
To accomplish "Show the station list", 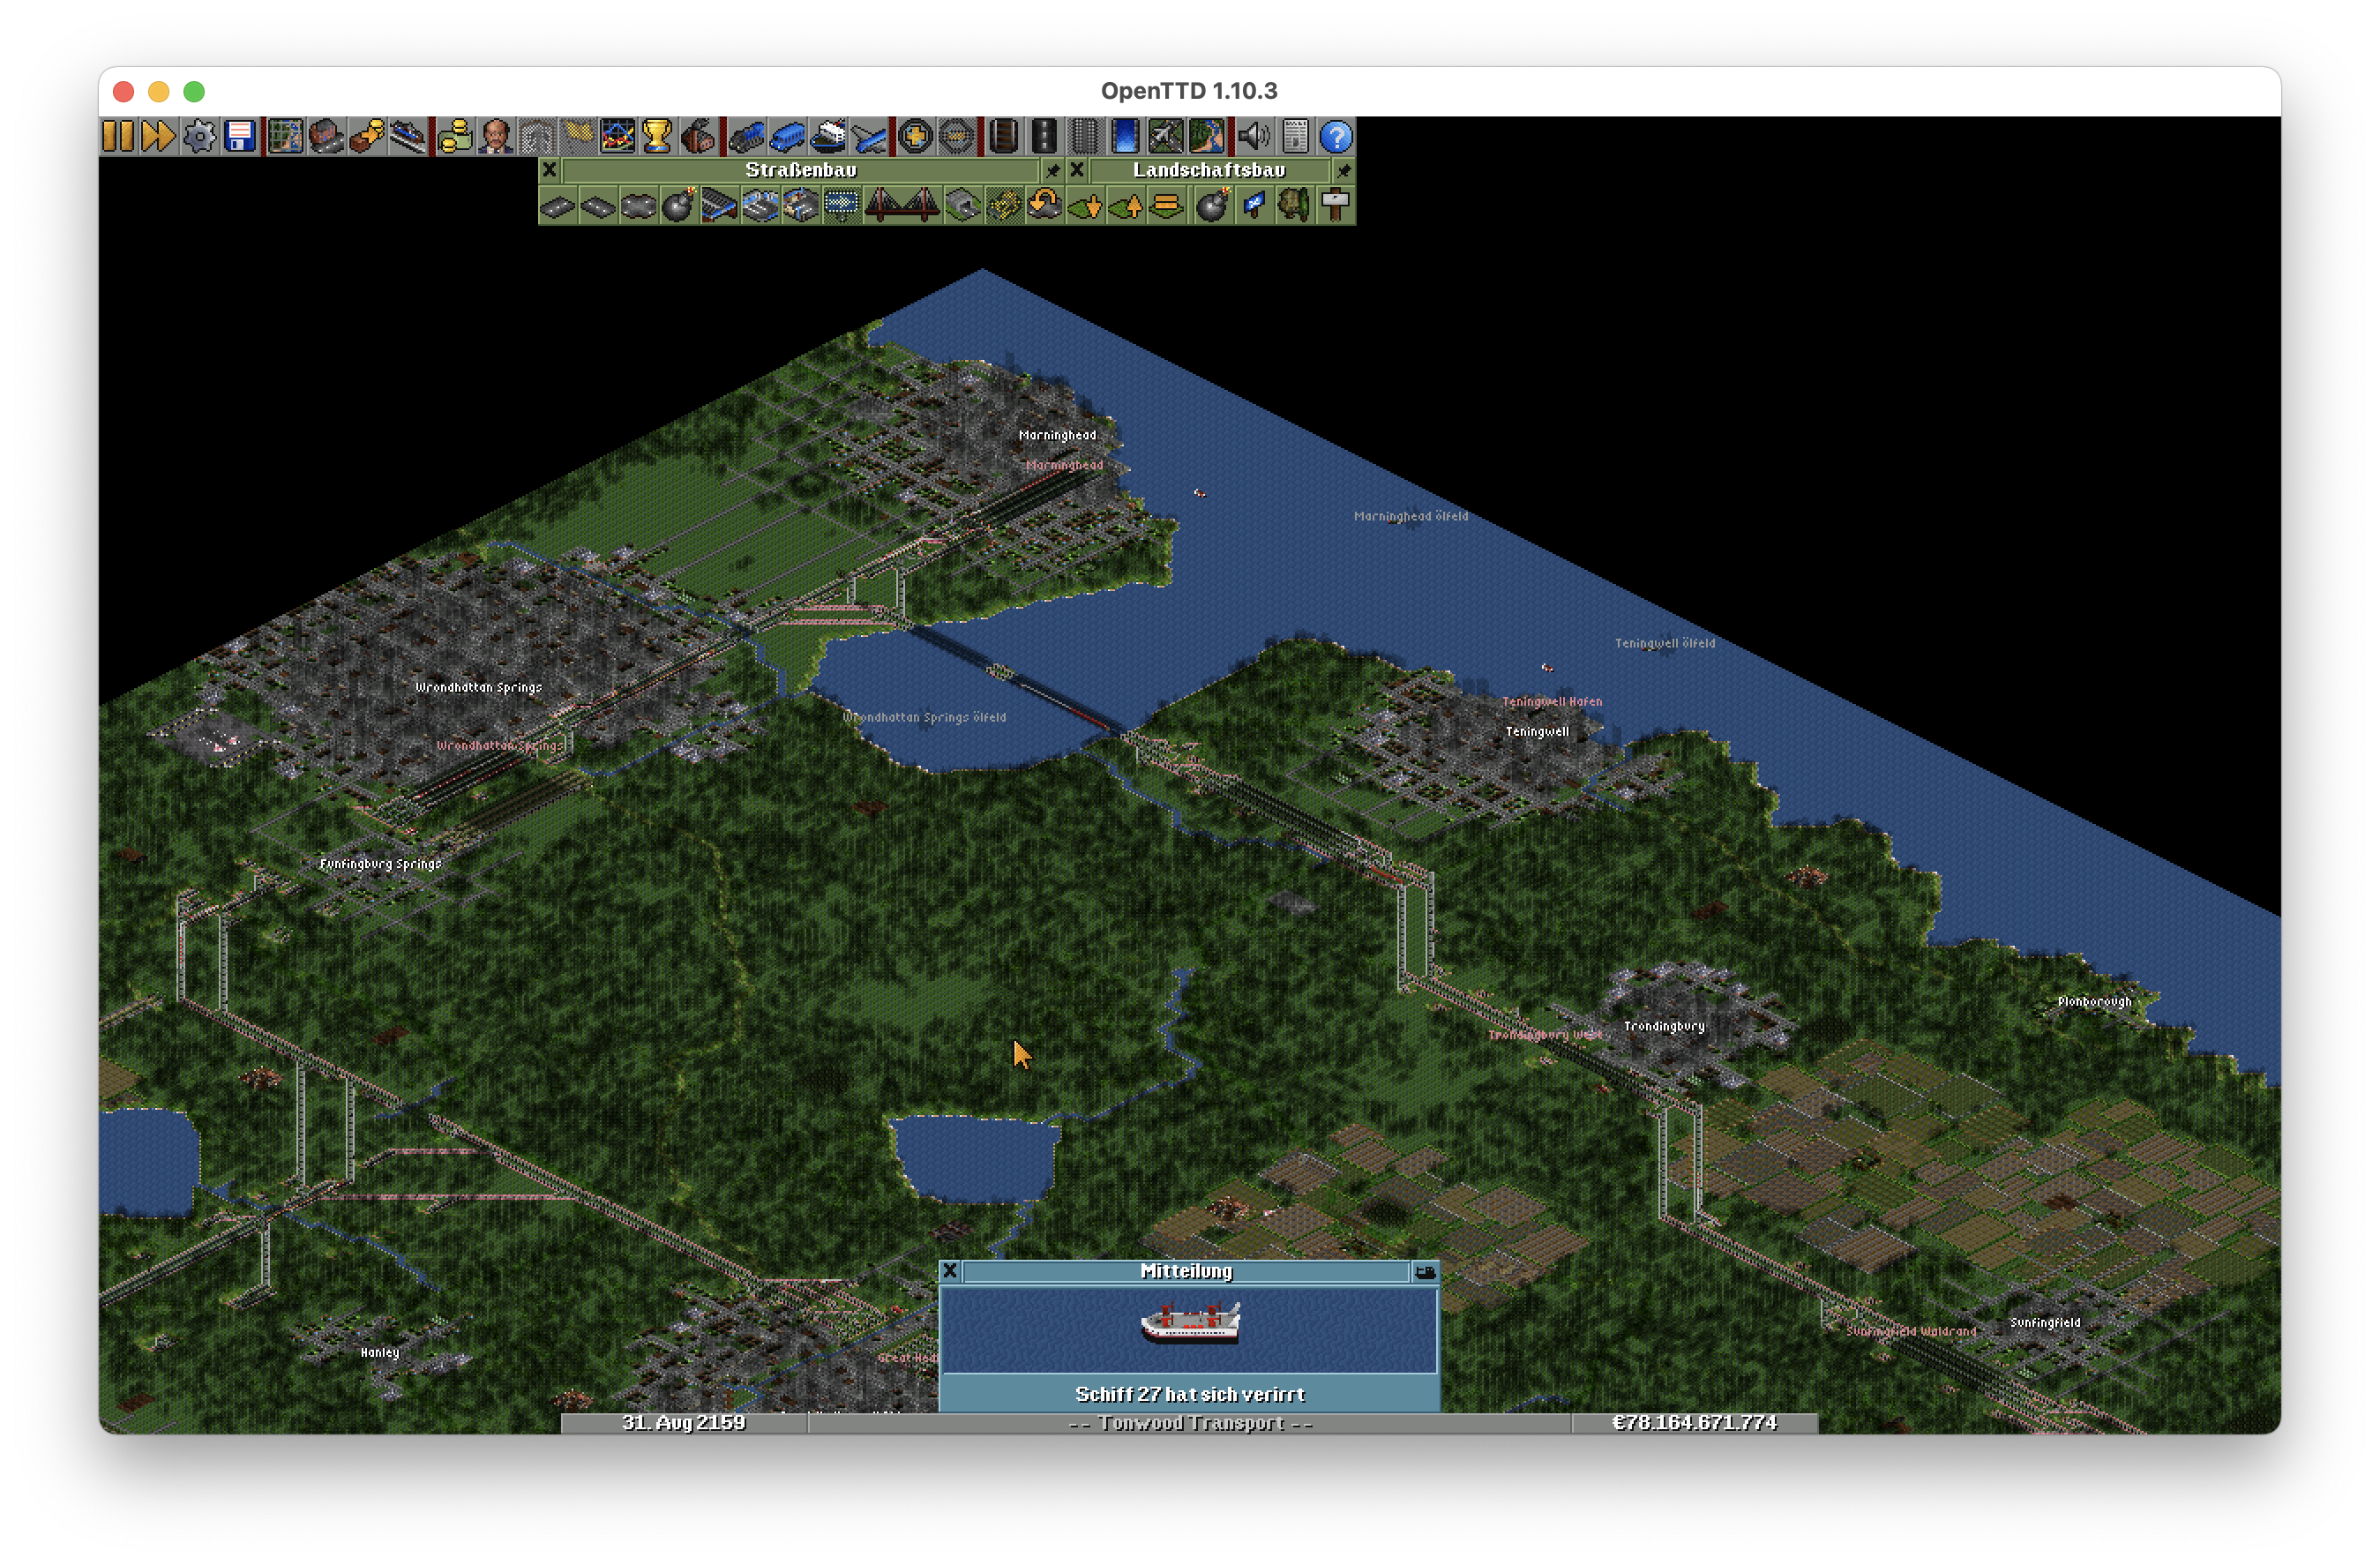I will click(x=408, y=136).
